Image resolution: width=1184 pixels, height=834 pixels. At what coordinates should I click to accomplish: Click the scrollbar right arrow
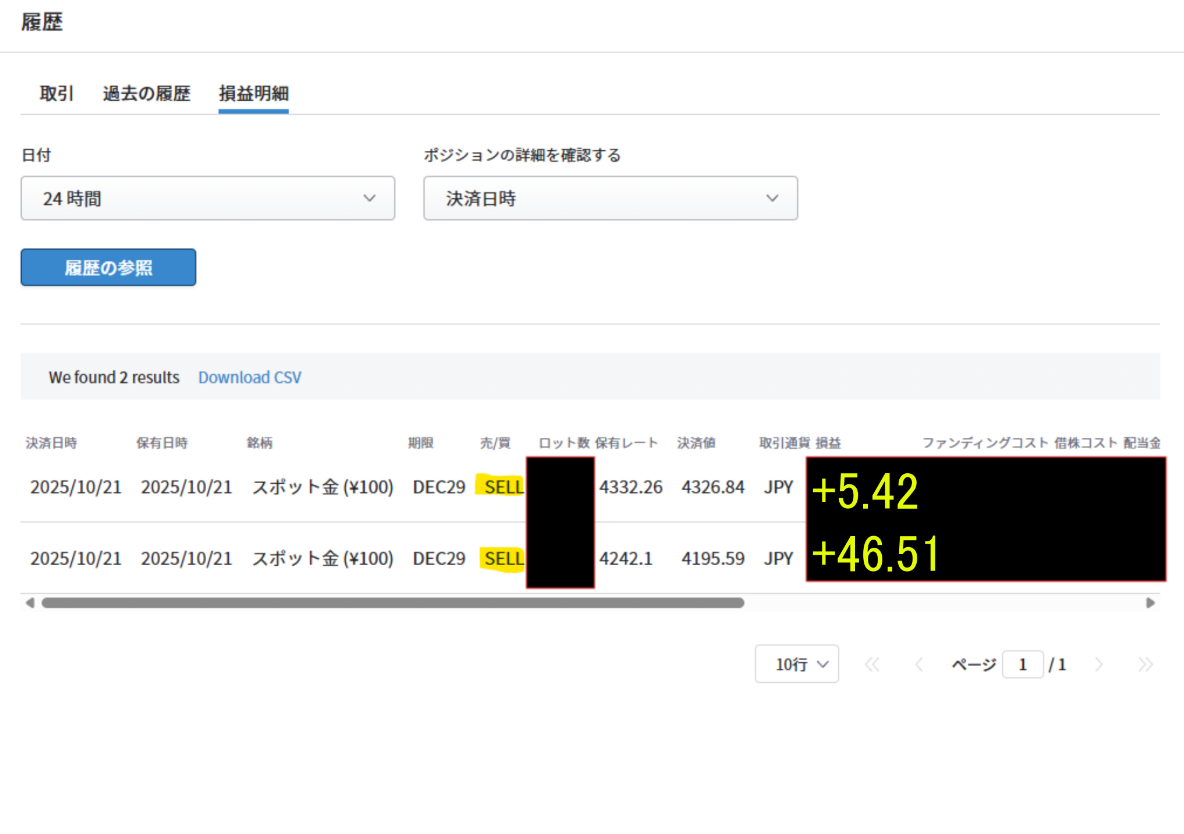point(1150,603)
